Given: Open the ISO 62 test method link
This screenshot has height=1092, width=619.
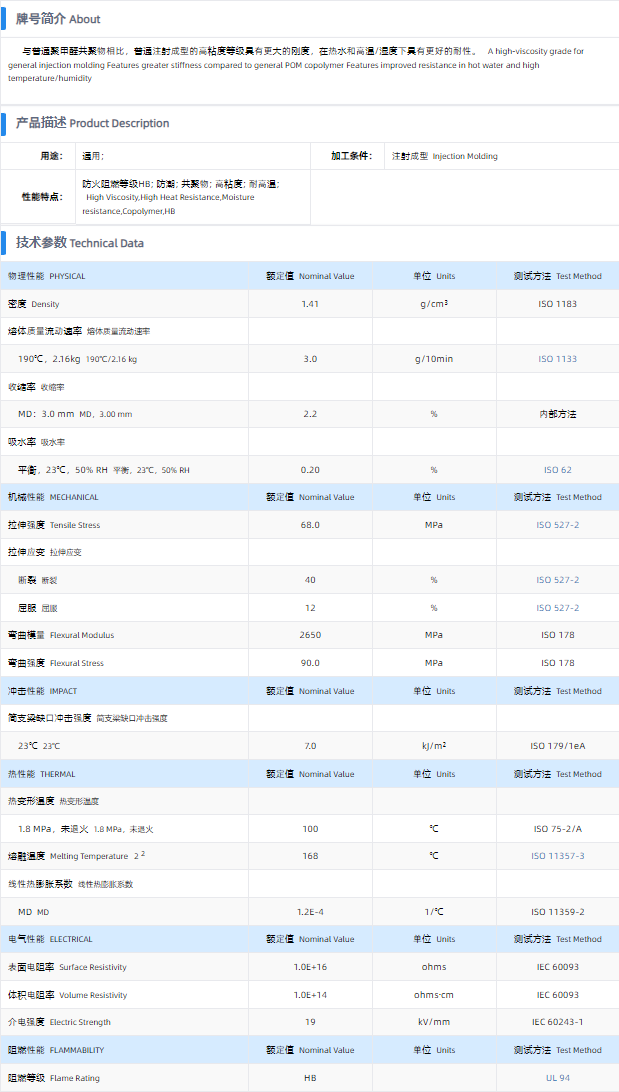Looking at the screenshot, I should click(557, 470).
